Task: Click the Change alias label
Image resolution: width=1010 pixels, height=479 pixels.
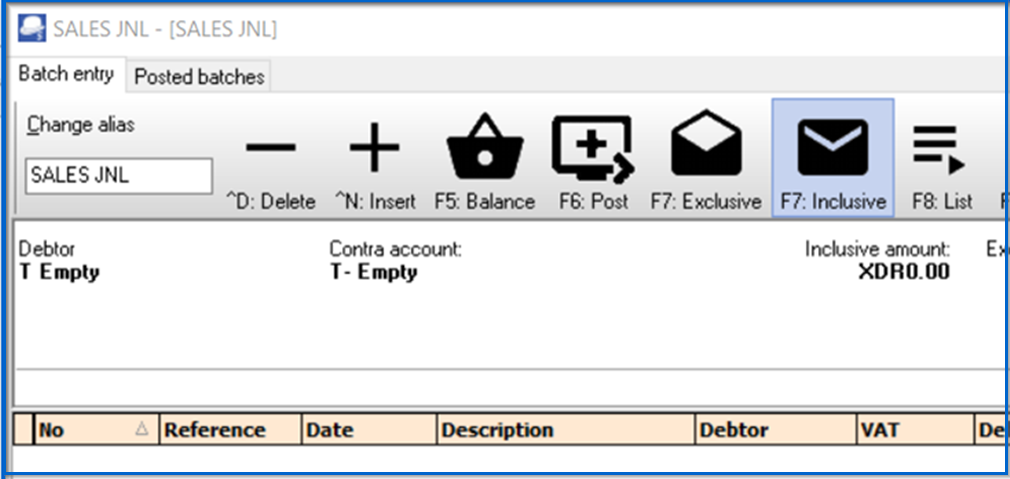Action: (81, 125)
